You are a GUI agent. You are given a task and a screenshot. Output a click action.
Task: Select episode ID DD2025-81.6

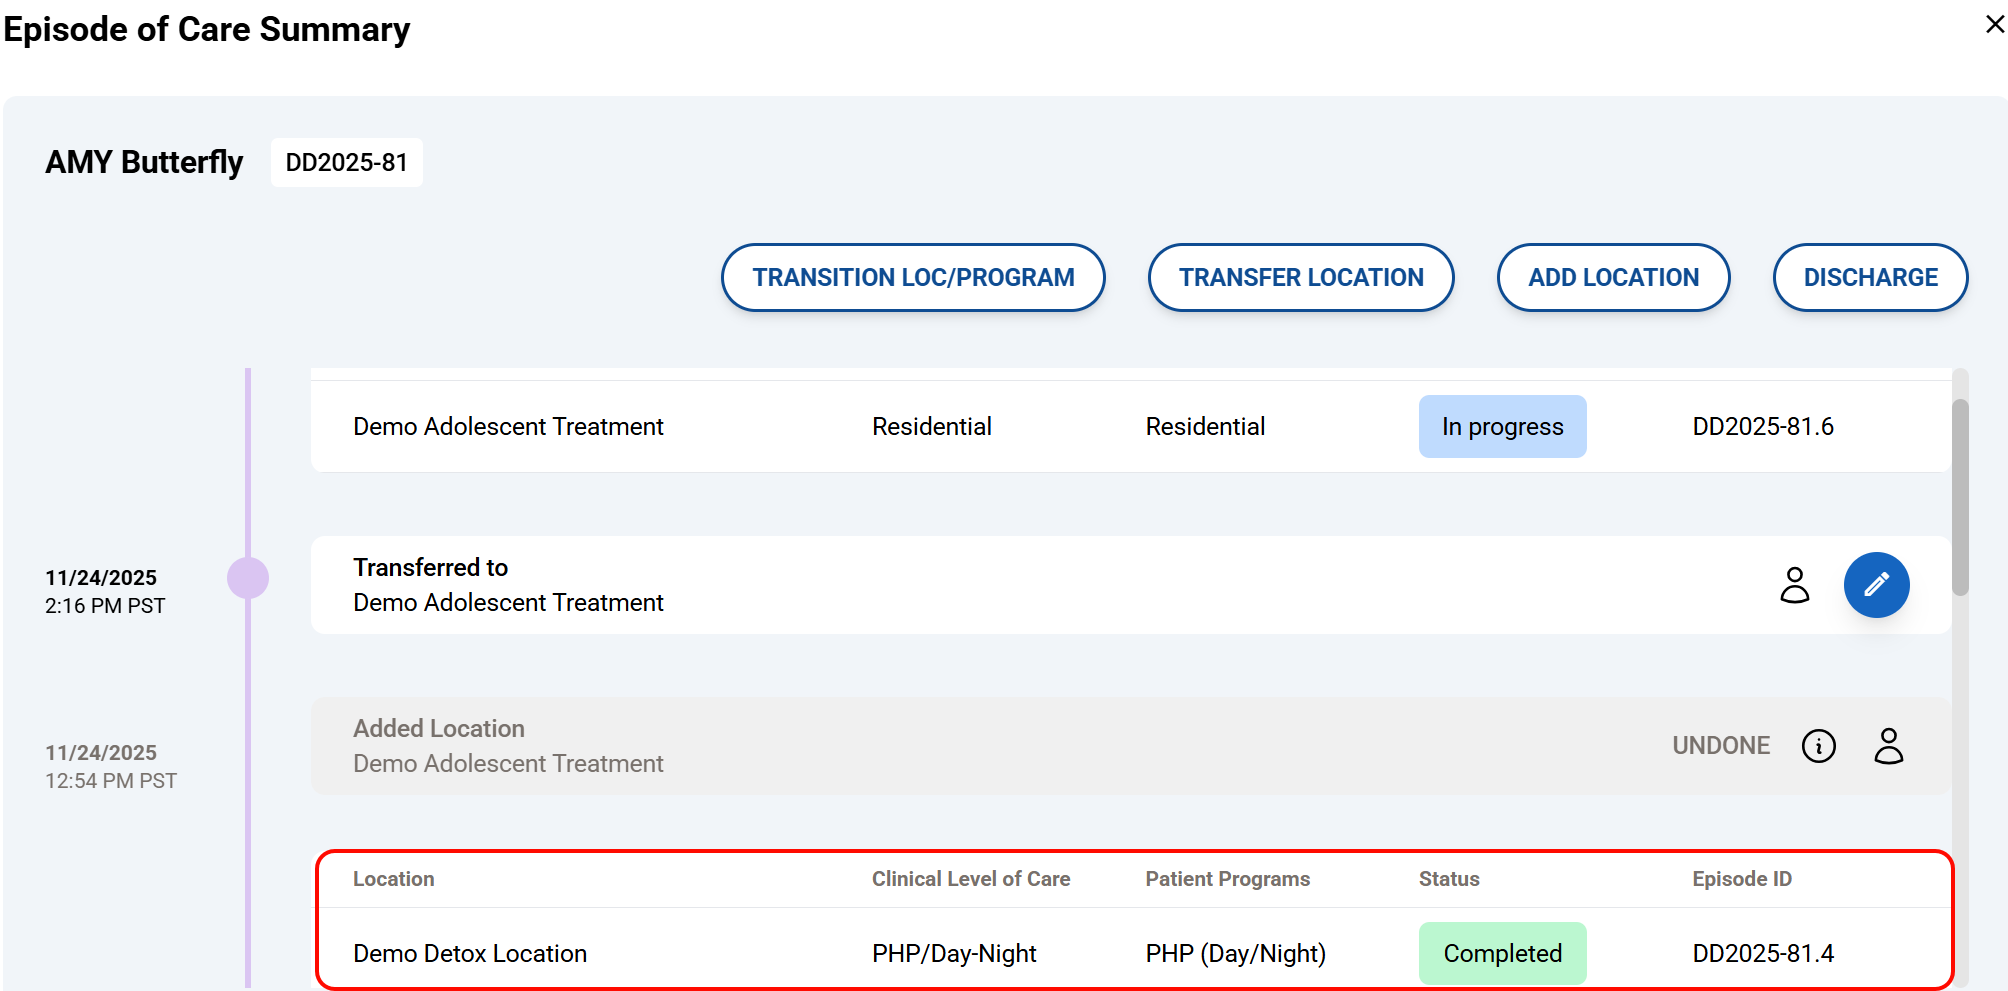[x=1762, y=427]
